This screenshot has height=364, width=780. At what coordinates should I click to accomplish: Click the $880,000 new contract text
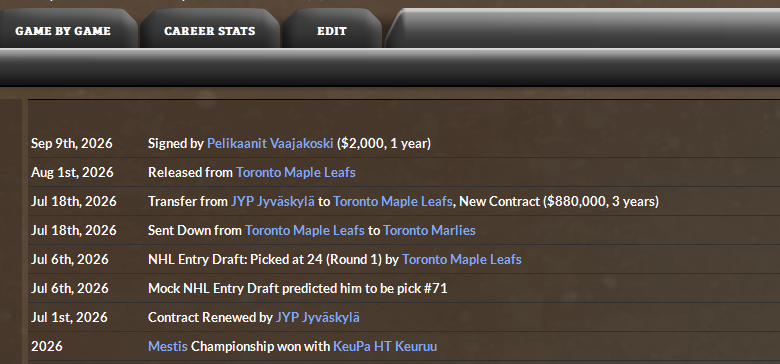[x=559, y=201]
